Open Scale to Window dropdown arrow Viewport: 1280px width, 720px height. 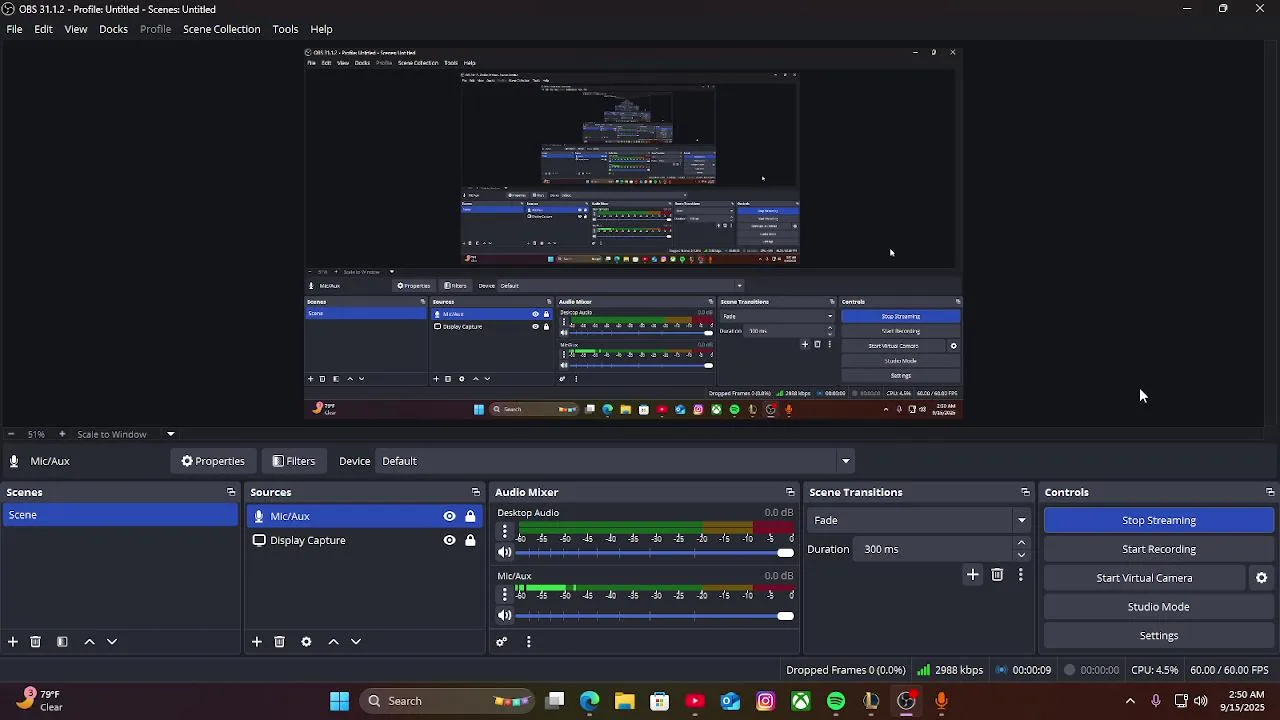pyautogui.click(x=170, y=434)
